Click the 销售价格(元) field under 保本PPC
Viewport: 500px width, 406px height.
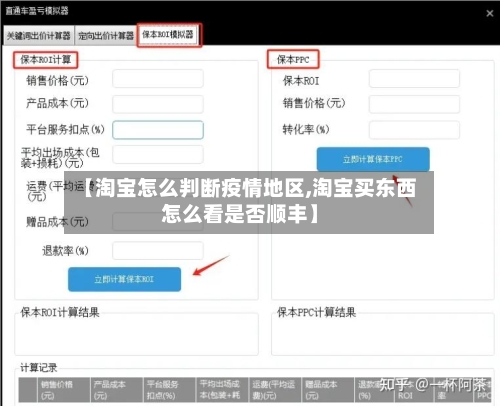414,104
